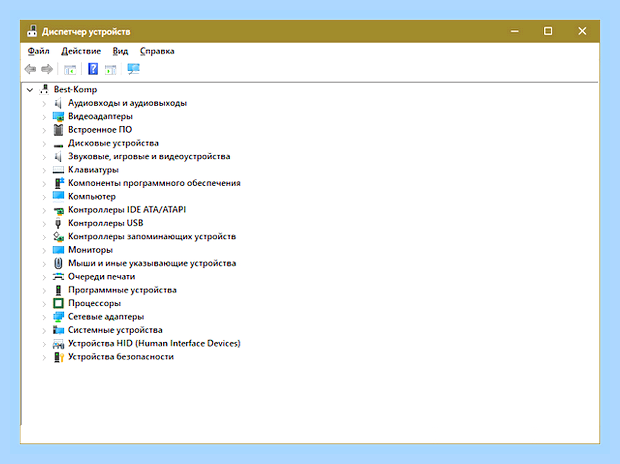Click the Forward arrow toolbar icon
Image resolution: width=620 pixels, height=464 pixels.
(x=47, y=69)
